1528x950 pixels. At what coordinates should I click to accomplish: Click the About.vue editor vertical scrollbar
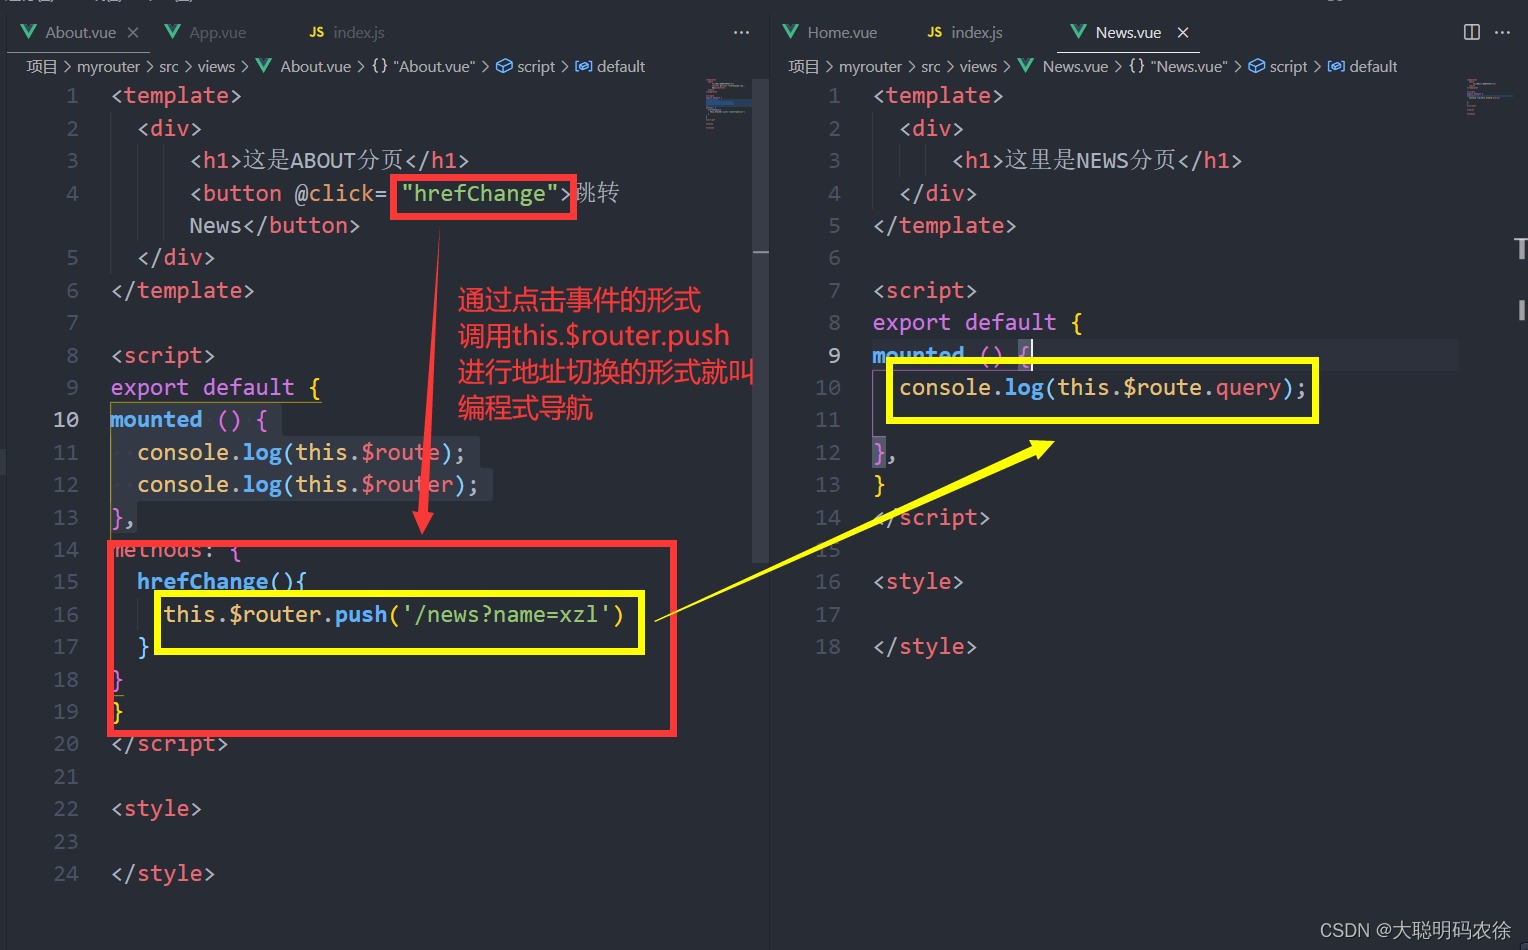761,320
